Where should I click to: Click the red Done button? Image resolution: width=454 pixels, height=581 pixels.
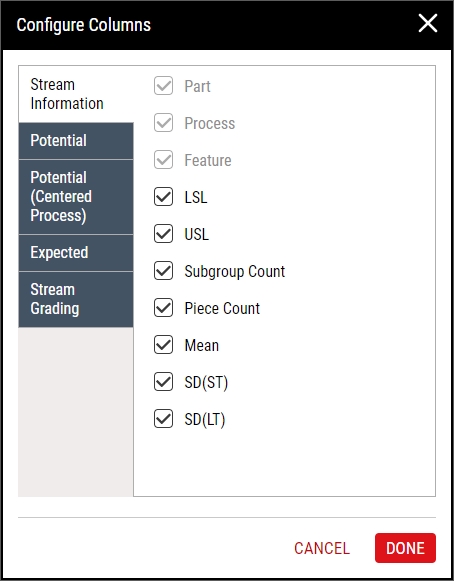[405, 548]
